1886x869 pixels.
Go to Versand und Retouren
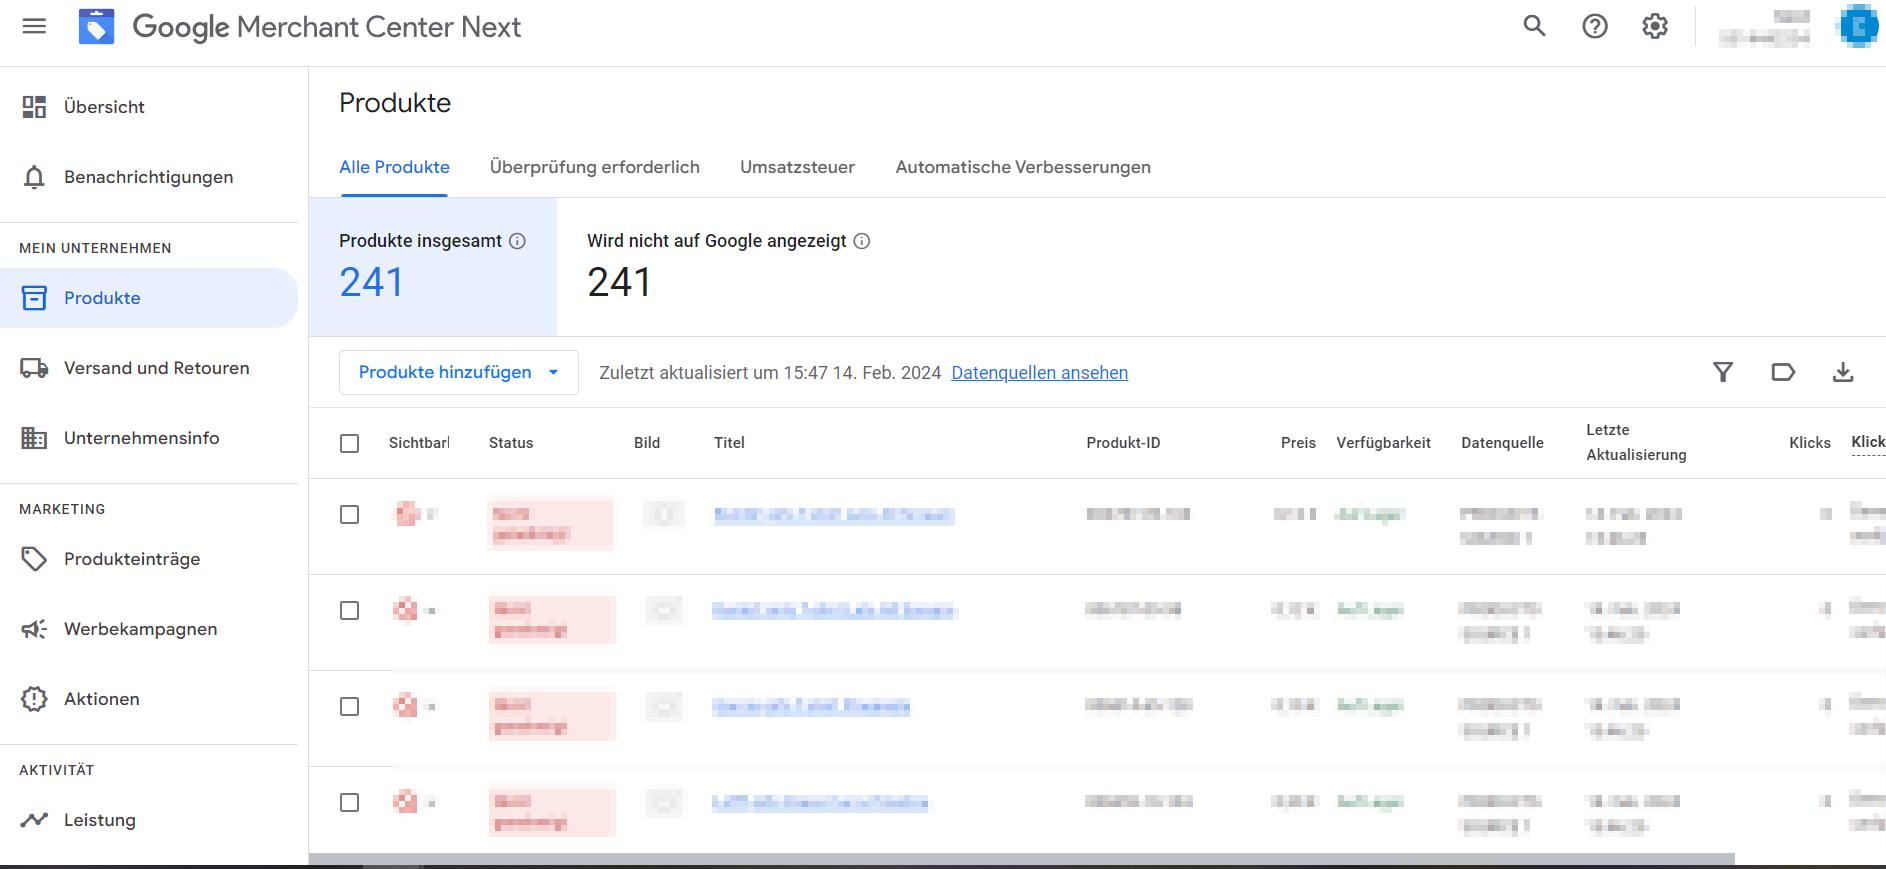156,368
